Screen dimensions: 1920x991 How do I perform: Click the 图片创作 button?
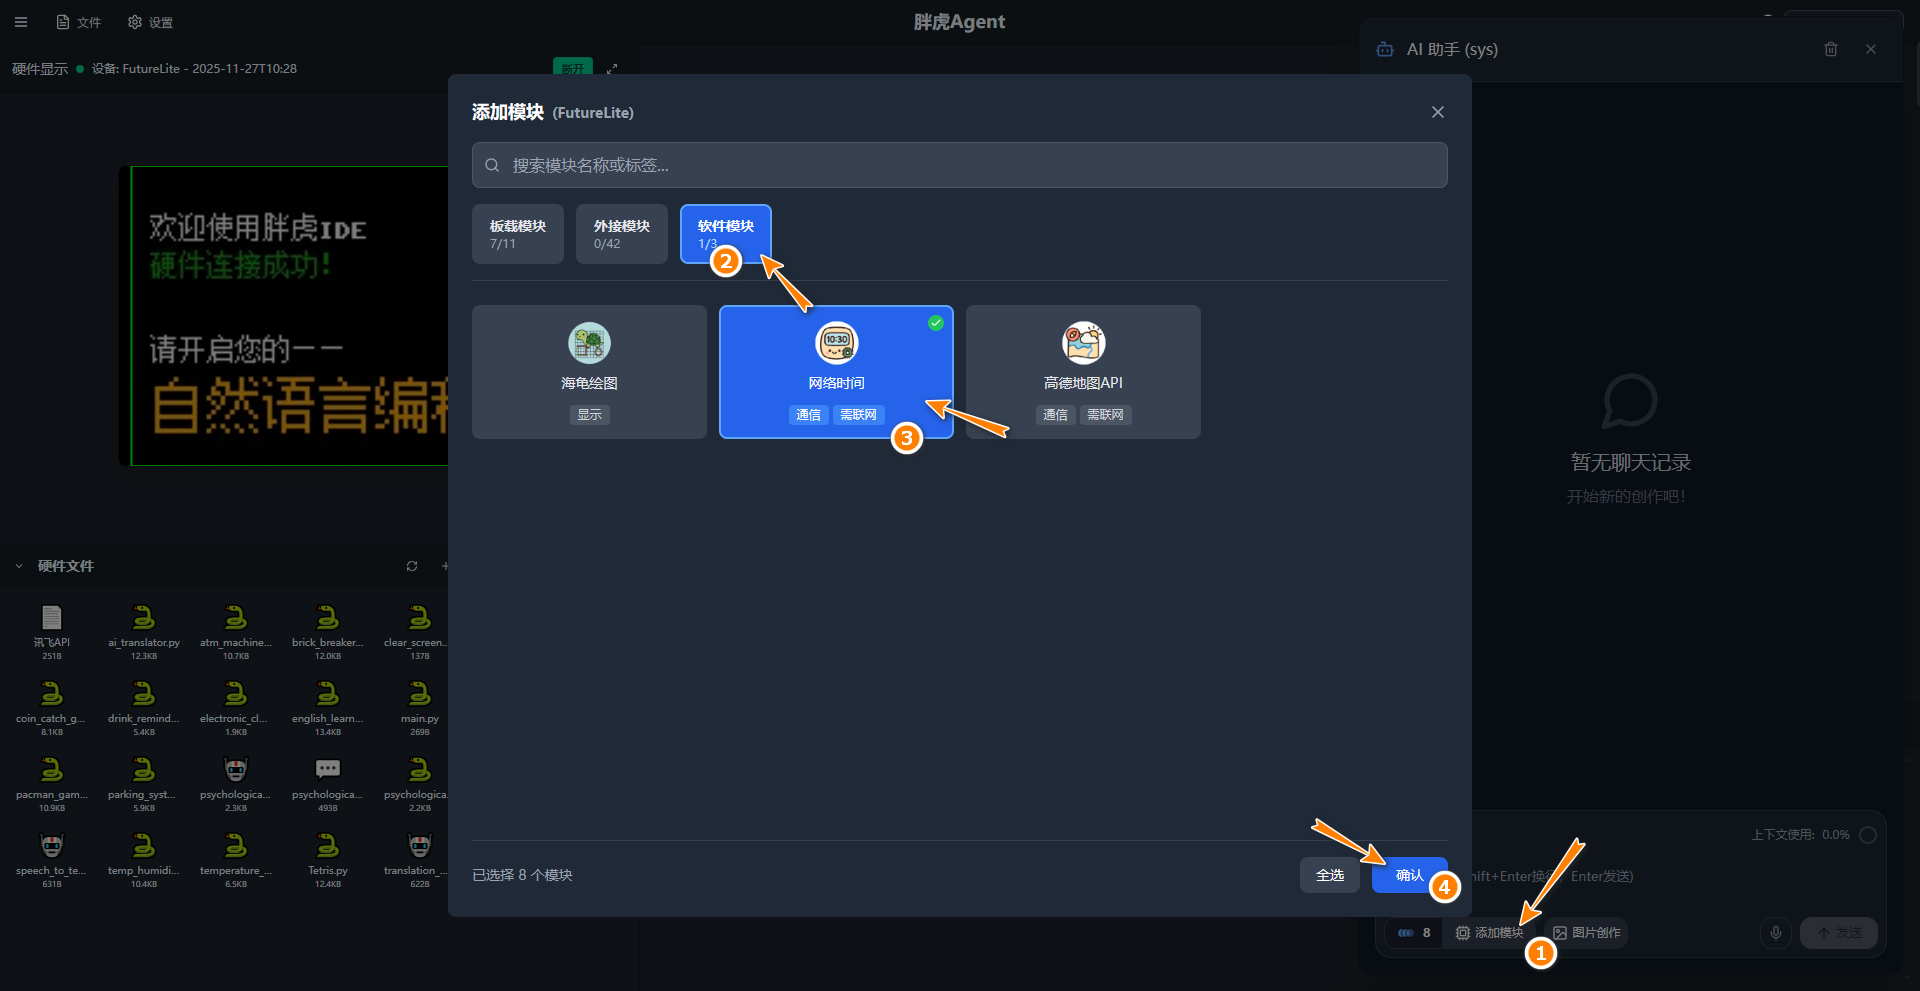coord(1587,932)
